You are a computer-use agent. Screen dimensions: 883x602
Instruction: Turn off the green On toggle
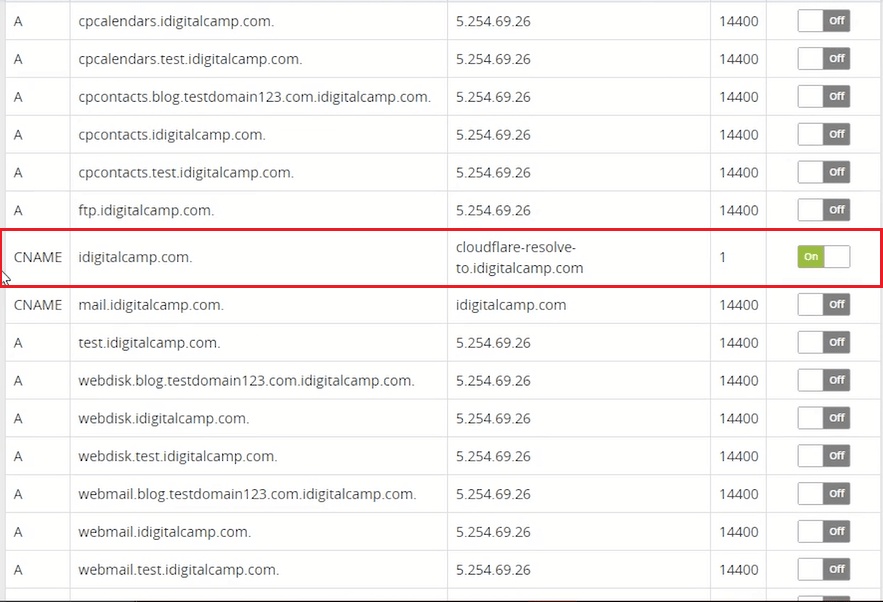click(x=823, y=257)
